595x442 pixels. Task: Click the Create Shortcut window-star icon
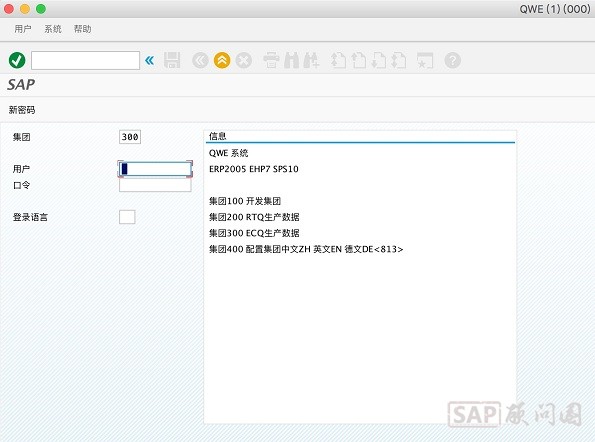pos(425,60)
